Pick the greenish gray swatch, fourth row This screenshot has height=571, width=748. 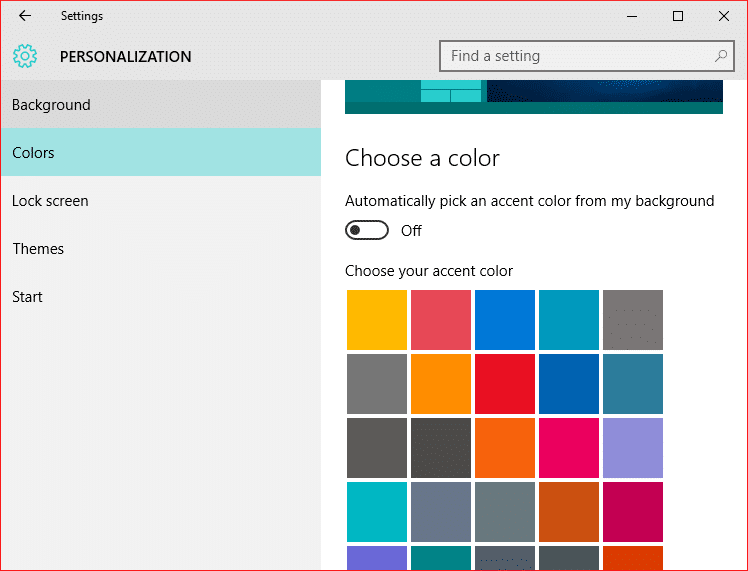[x=505, y=512]
